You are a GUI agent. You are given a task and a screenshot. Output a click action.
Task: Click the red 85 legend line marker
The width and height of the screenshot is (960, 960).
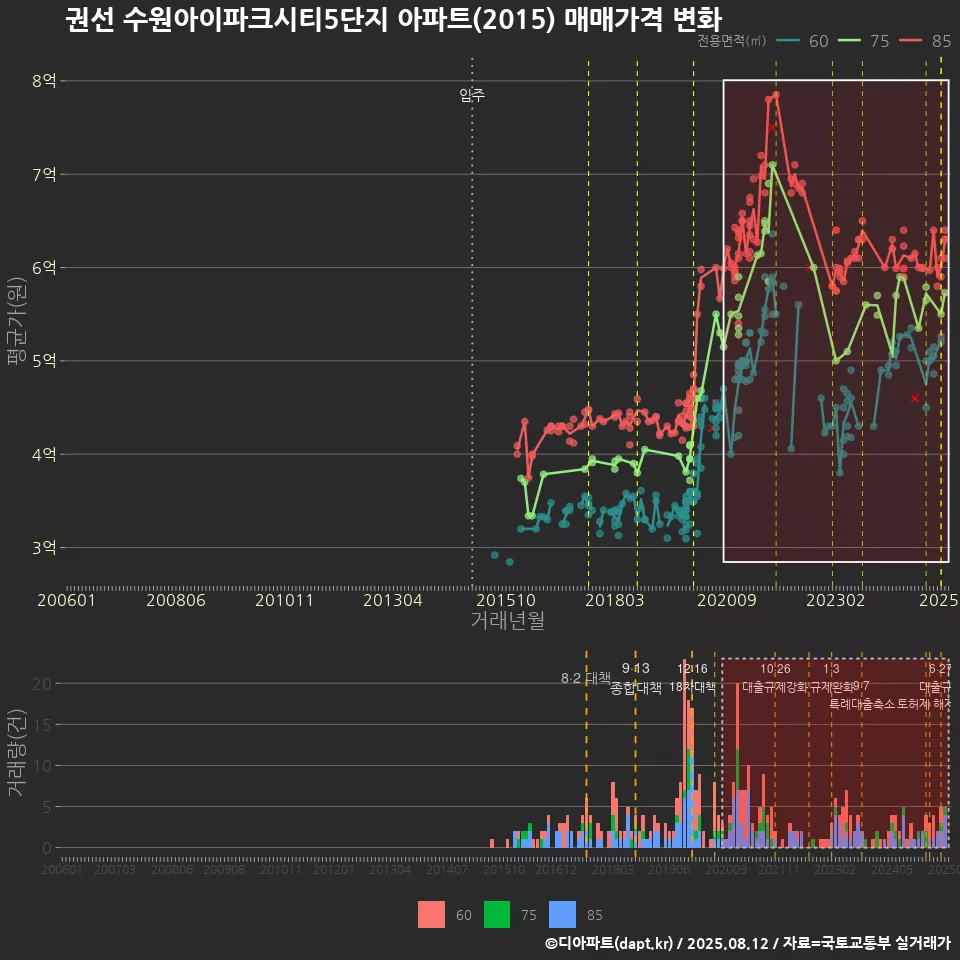(910, 41)
